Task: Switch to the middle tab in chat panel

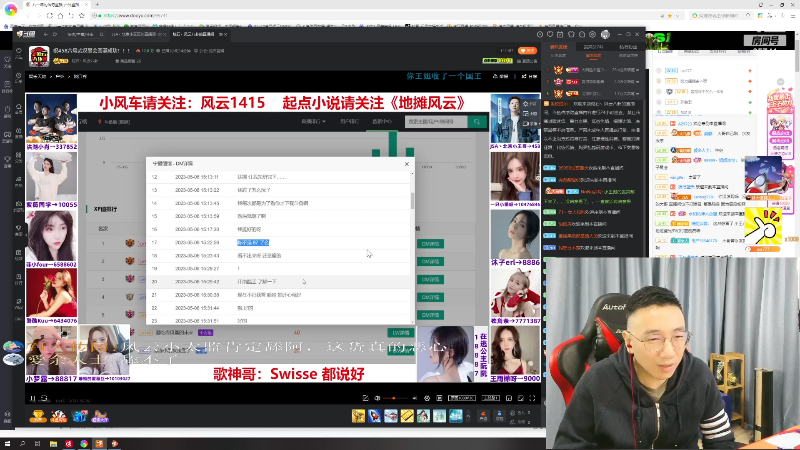Action: pyautogui.click(x=593, y=47)
